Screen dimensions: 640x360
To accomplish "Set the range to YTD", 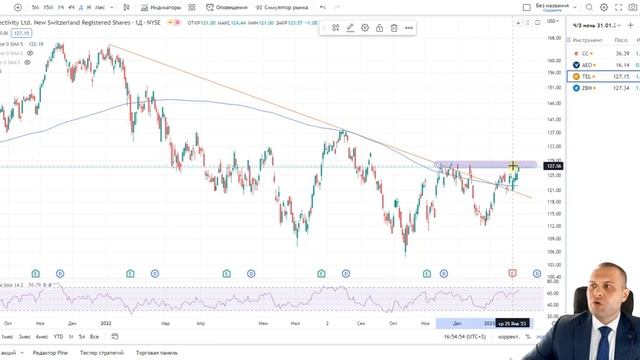I will click(58, 337).
